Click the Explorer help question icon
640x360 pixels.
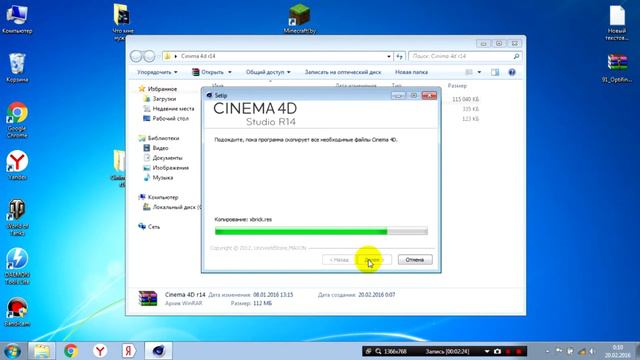point(512,72)
